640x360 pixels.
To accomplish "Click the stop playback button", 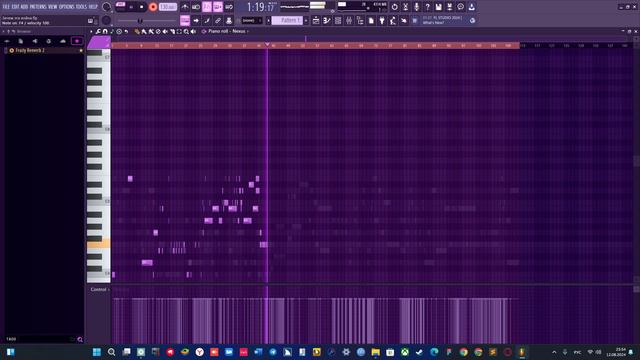I will click(142, 7).
